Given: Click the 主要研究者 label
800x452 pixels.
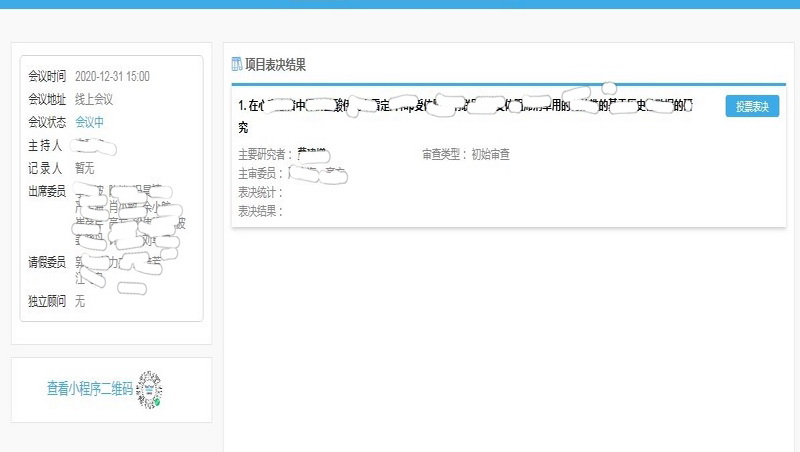Looking at the screenshot, I should point(265,154).
